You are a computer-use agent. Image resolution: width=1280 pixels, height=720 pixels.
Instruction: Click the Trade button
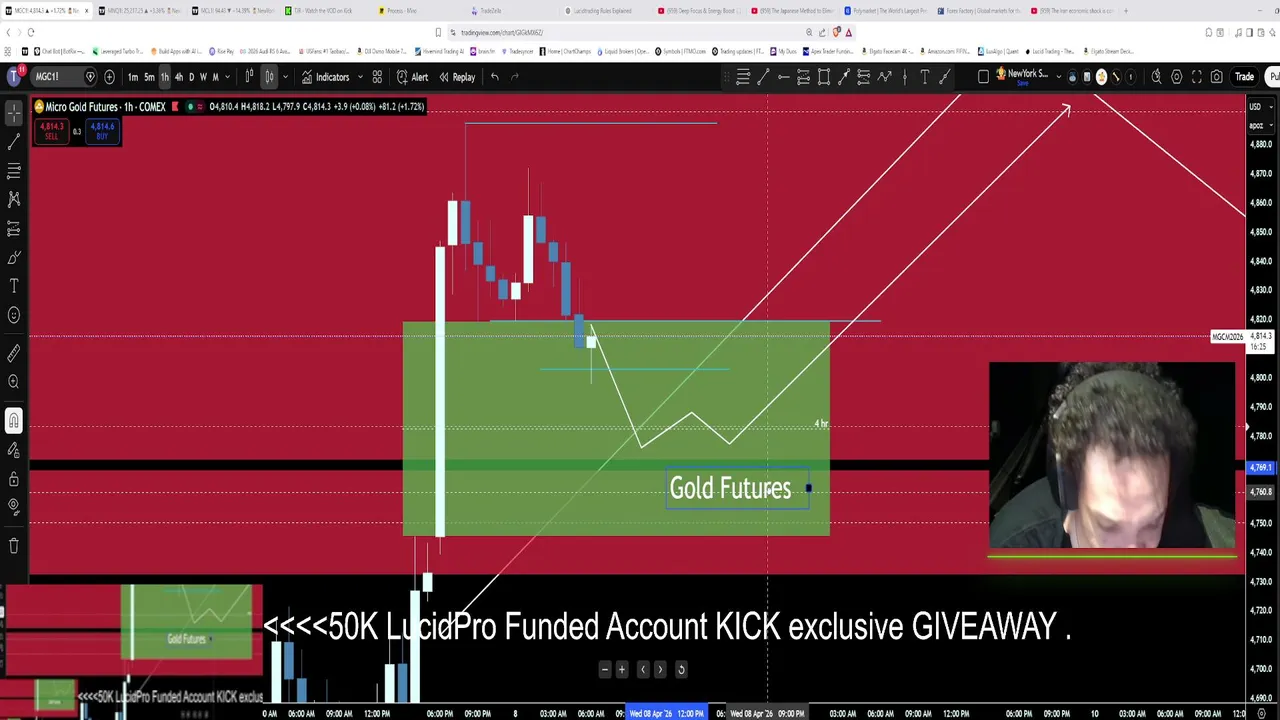point(1244,77)
